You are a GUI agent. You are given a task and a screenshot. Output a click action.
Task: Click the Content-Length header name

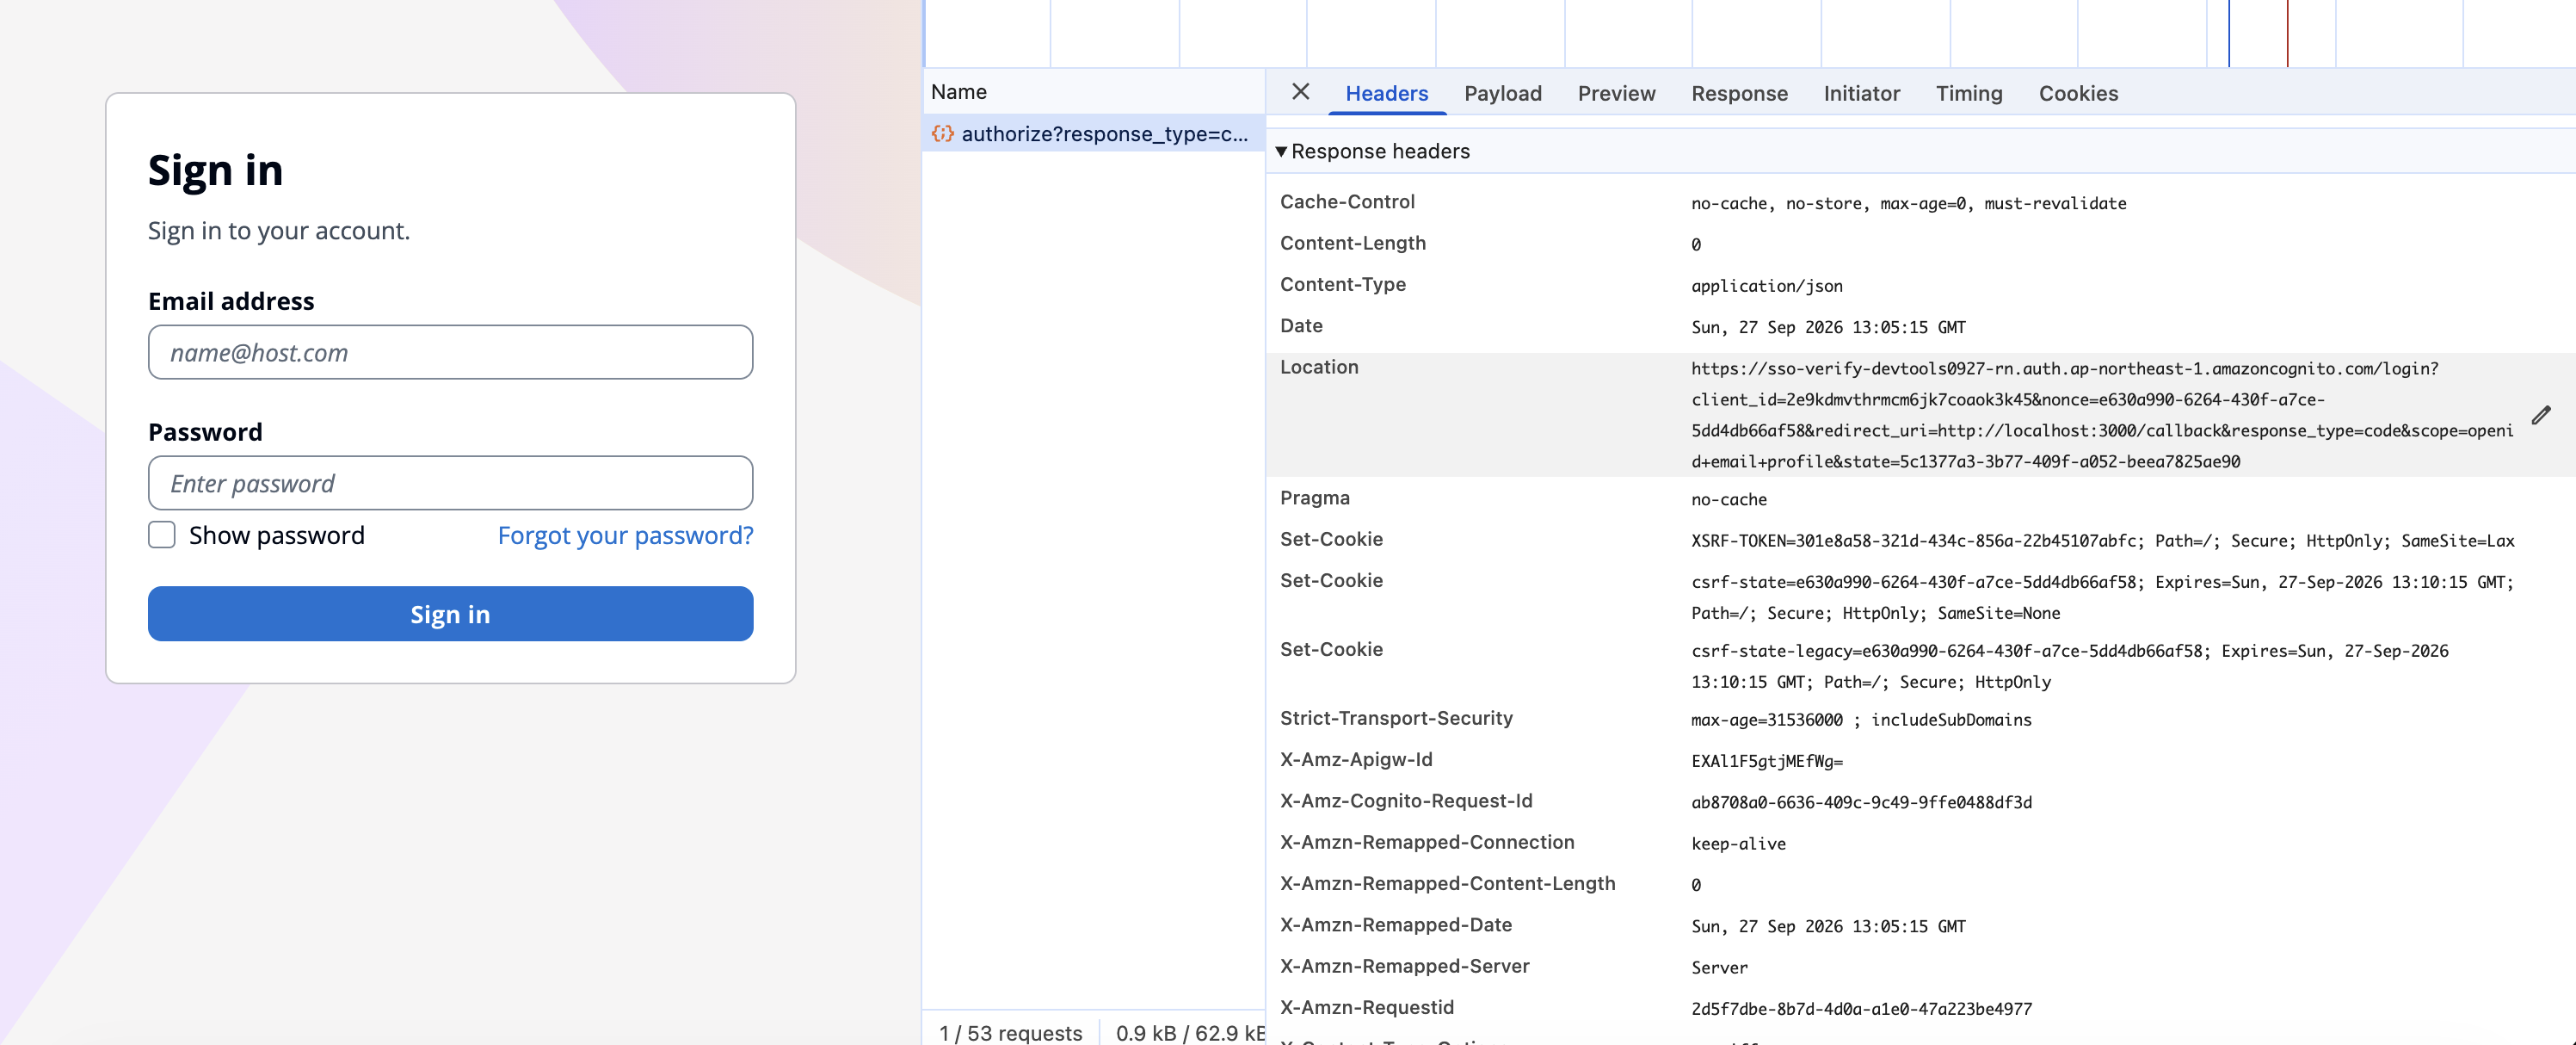[x=1352, y=243]
